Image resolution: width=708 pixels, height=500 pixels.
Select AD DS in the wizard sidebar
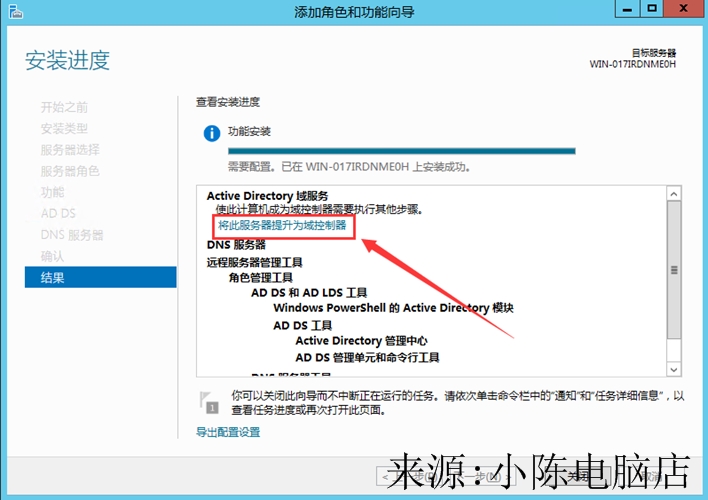tap(58, 213)
